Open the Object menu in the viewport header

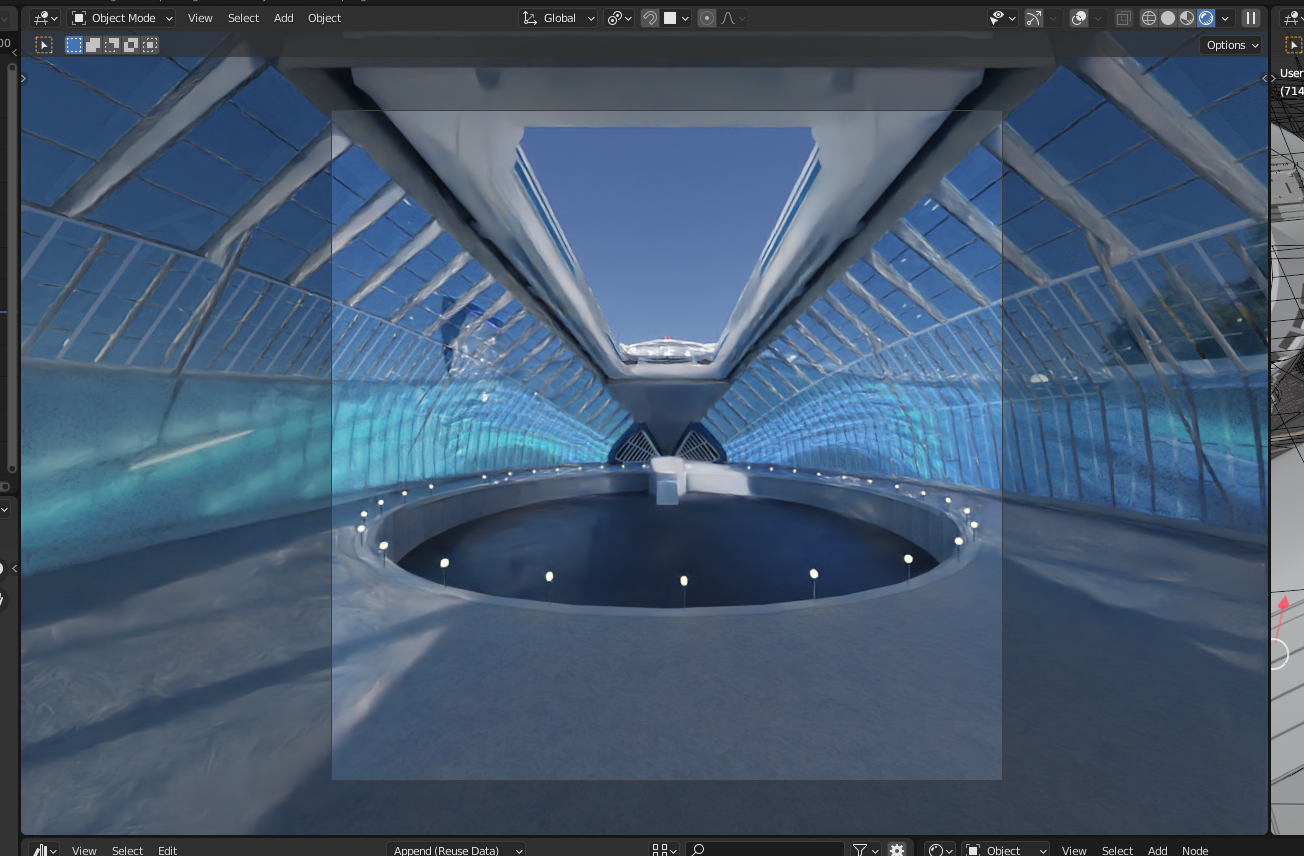[x=324, y=17]
